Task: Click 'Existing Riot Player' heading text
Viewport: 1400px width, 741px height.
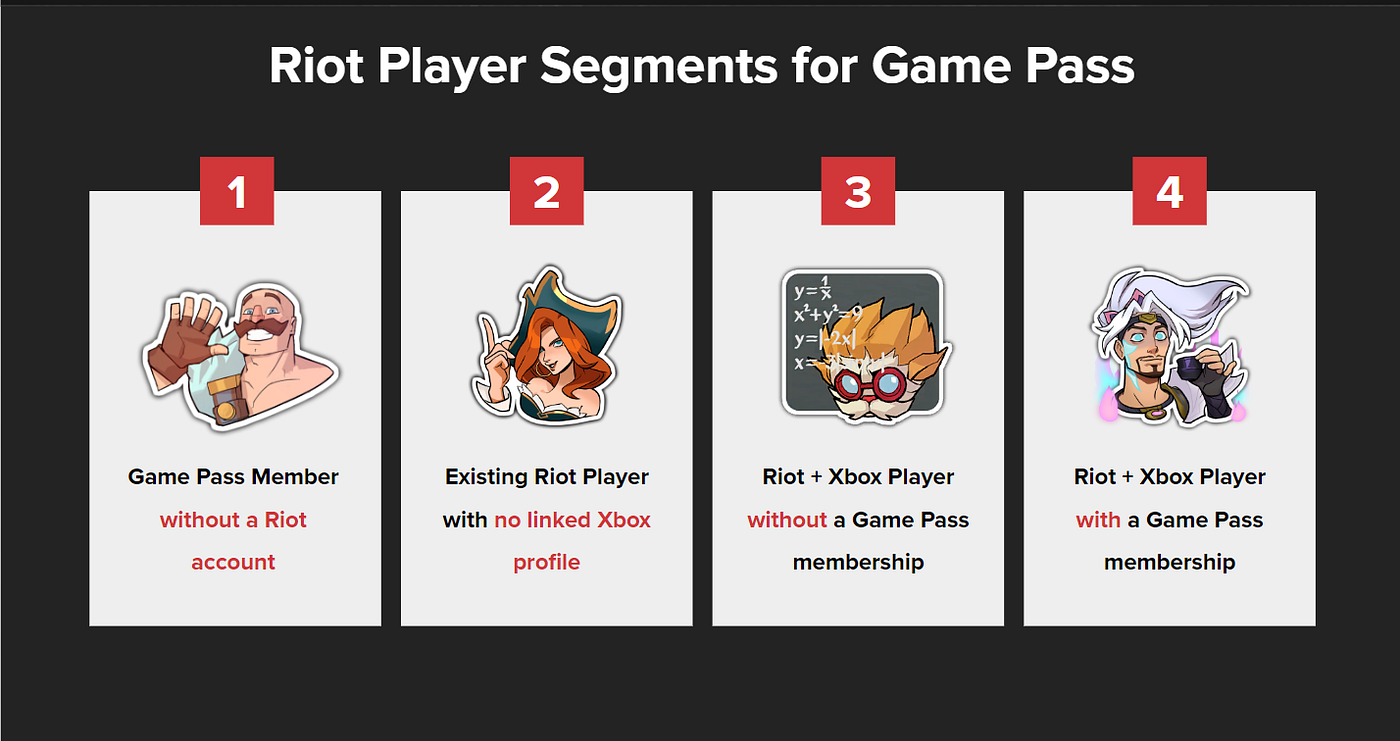Action: click(547, 477)
